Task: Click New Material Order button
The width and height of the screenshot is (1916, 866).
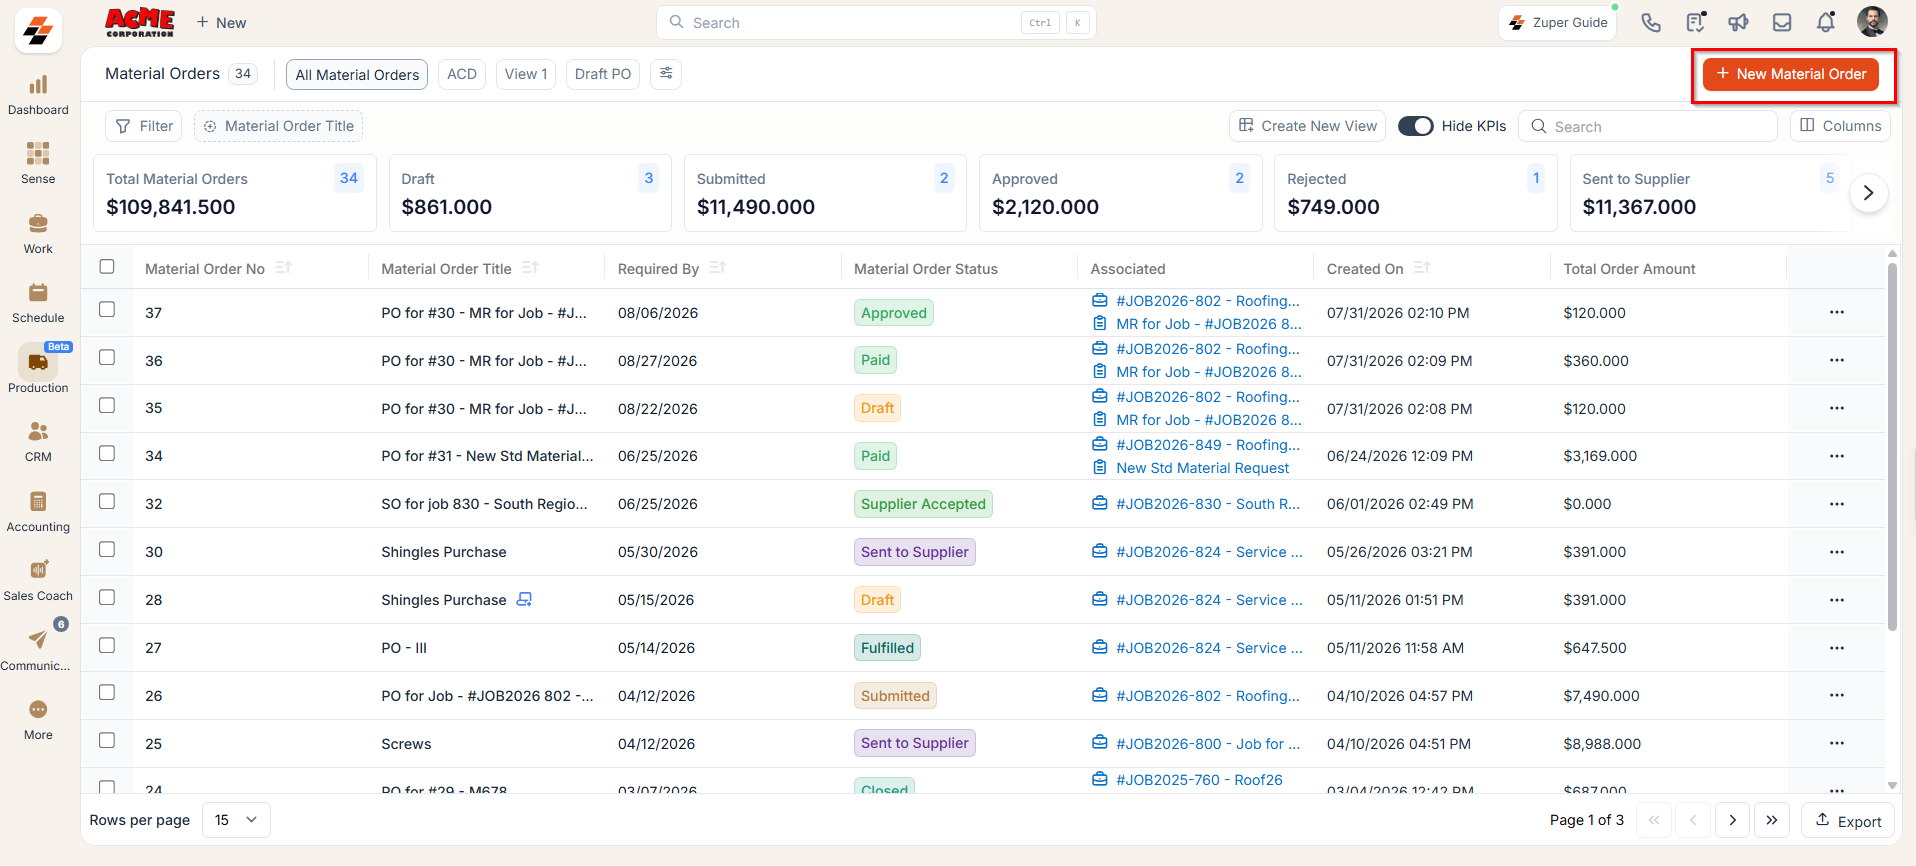Action: 1791,74
